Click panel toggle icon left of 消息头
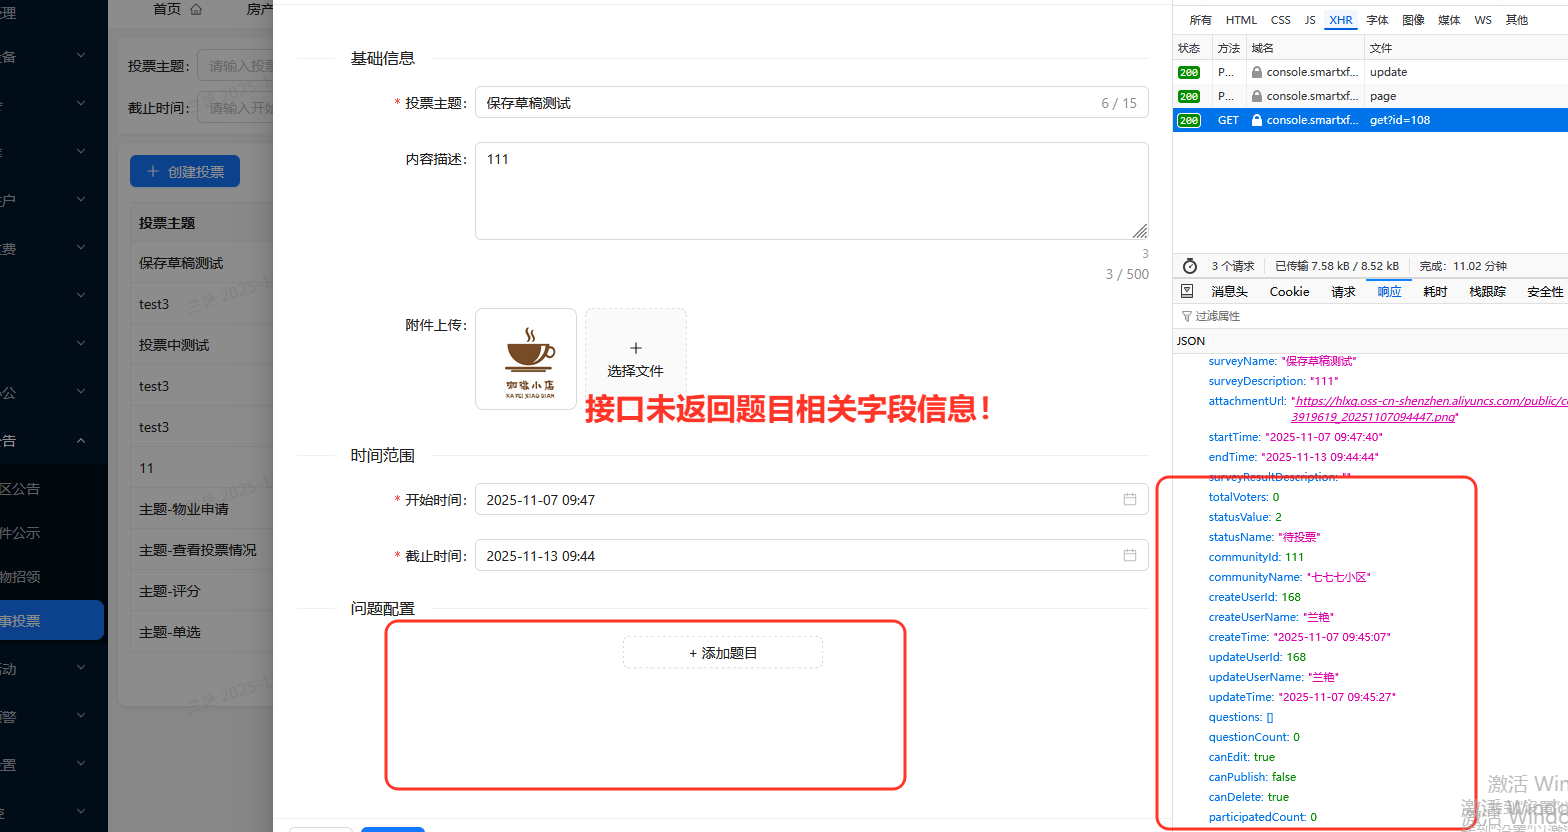The width and height of the screenshot is (1568, 832). click(1187, 291)
